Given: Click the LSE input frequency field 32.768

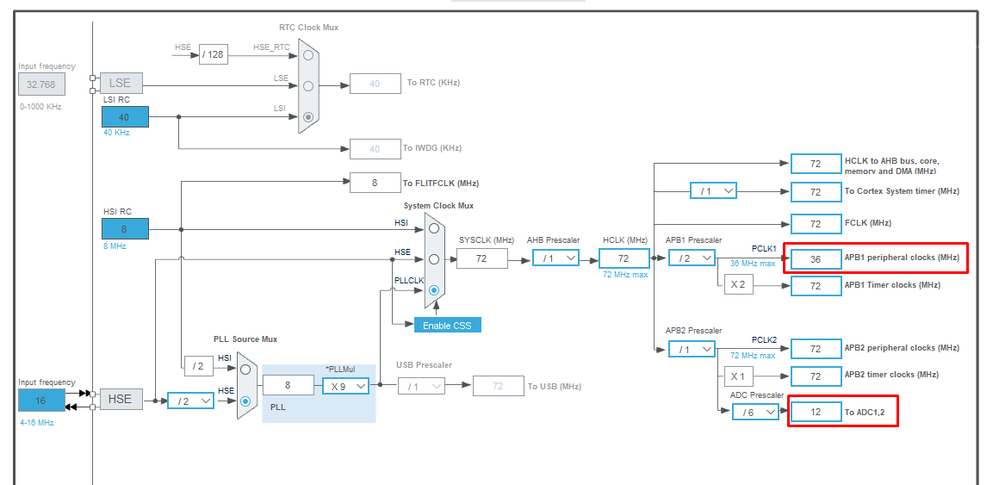Looking at the screenshot, I should click(41, 84).
